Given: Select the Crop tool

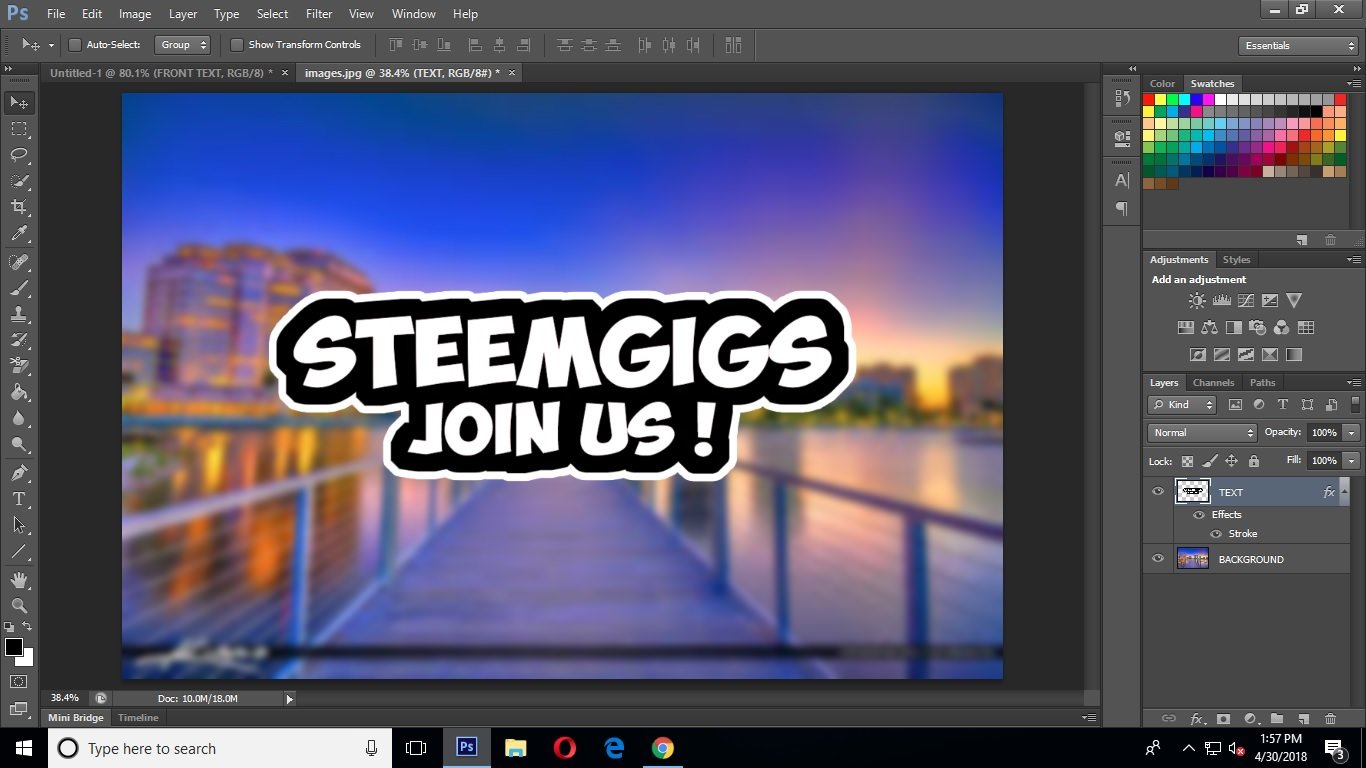Looking at the screenshot, I should pyautogui.click(x=19, y=207).
